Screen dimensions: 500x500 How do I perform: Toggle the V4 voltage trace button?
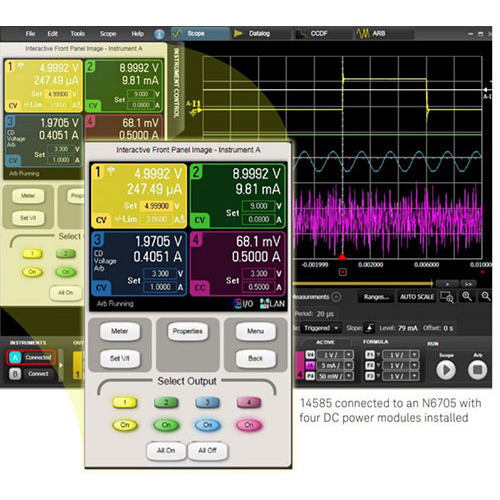(x=310, y=355)
